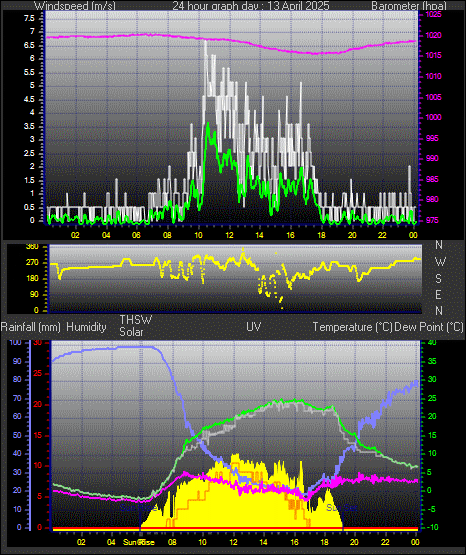Viewport: 466px width, 555px height.
Task: Click the "Sun Rise" marker inside temperature chart
Action: coord(138,508)
